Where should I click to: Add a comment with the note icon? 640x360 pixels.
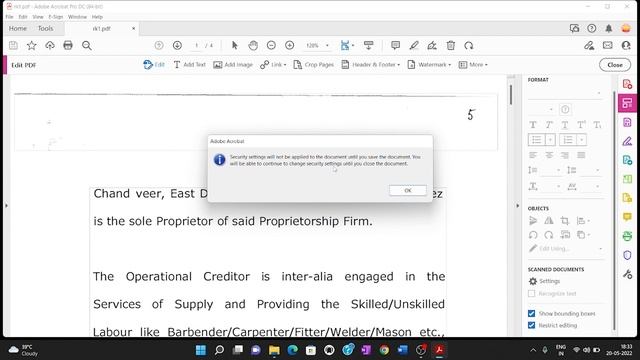tap(395, 45)
